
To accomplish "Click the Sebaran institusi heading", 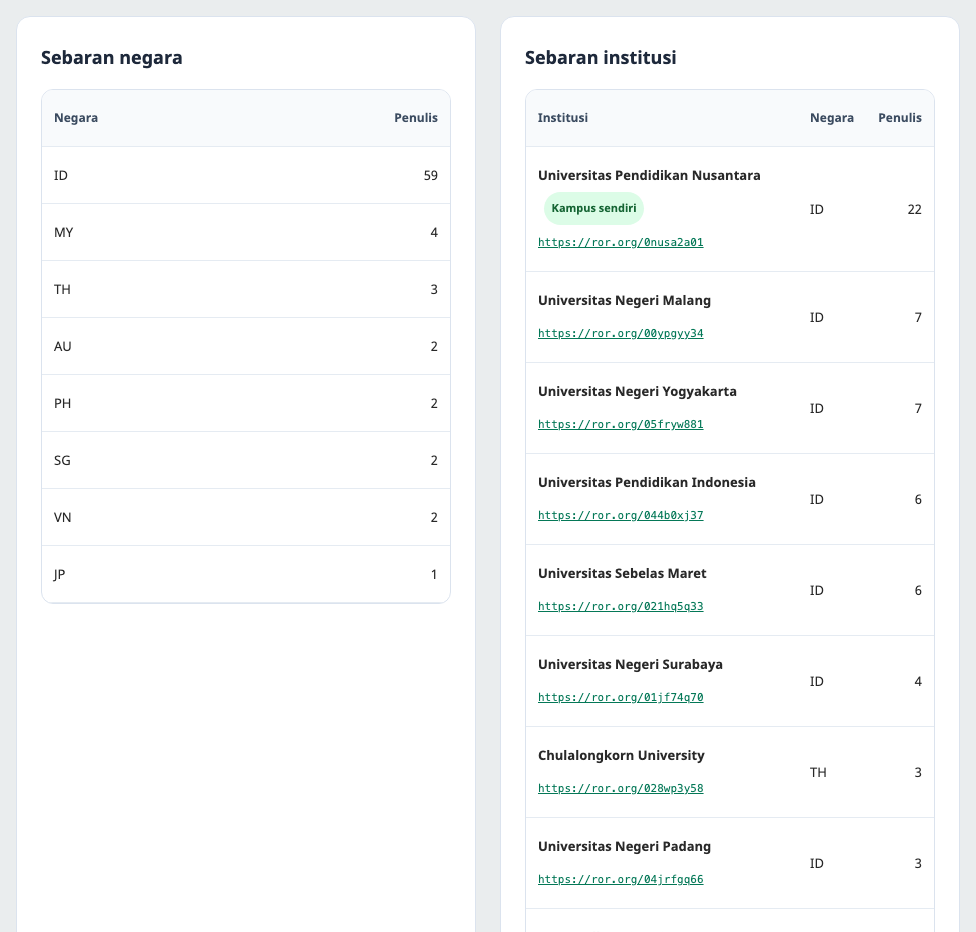I will (601, 57).
